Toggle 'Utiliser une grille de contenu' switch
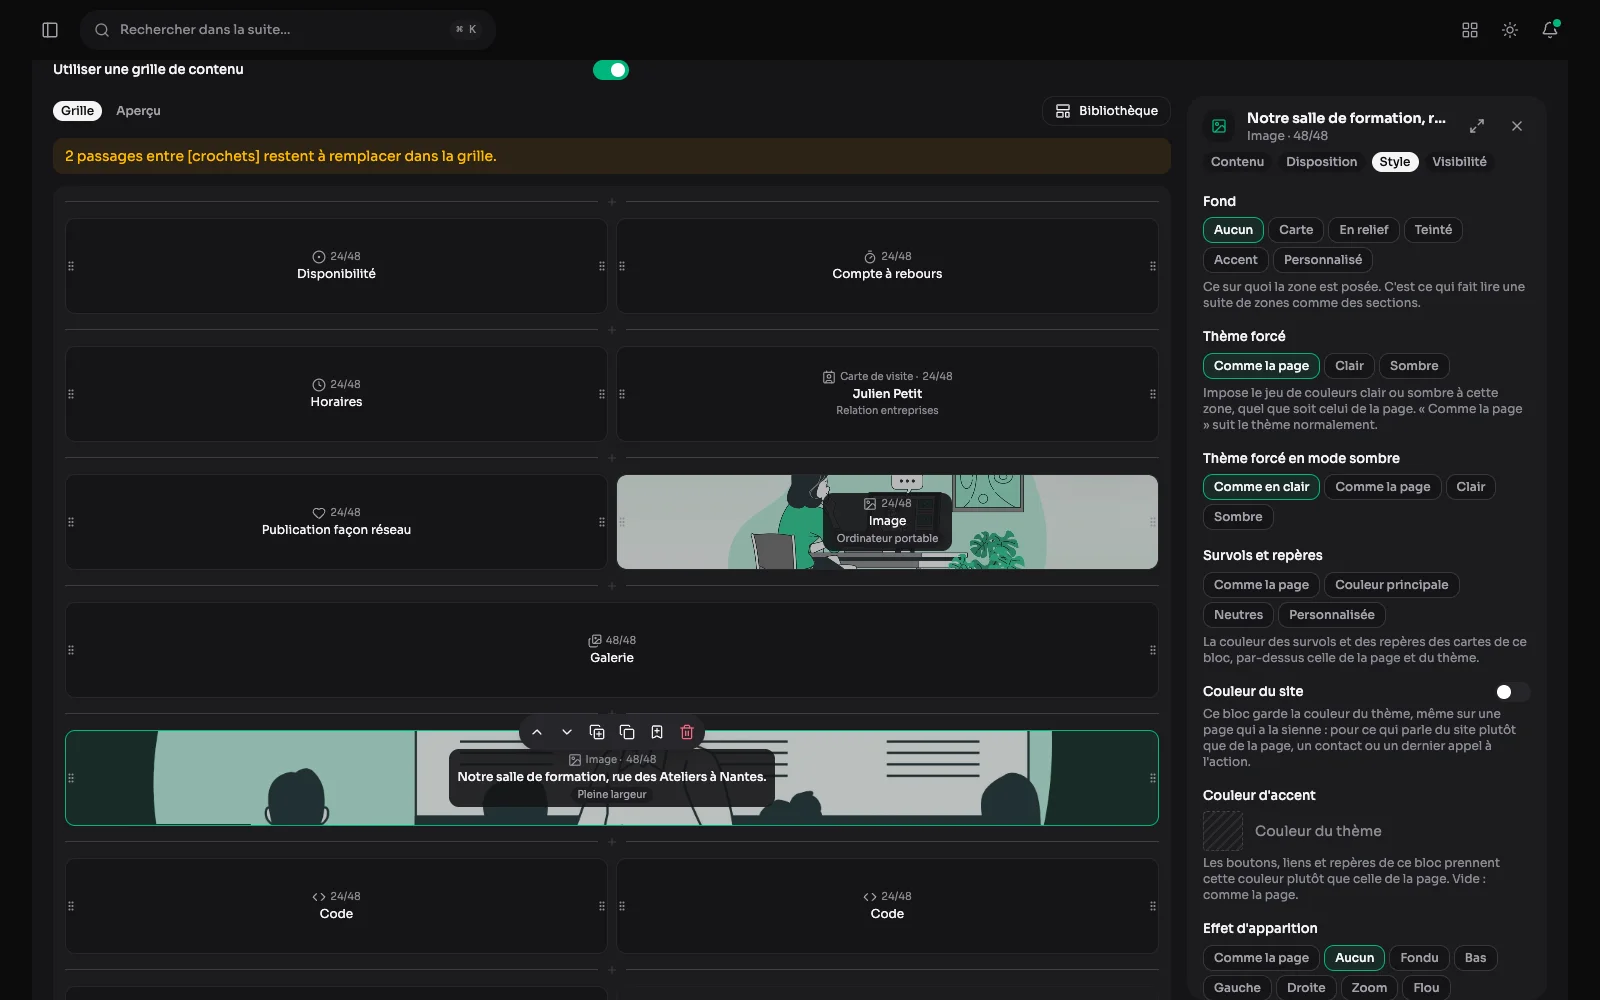Image resolution: width=1600 pixels, height=1000 pixels. point(611,70)
